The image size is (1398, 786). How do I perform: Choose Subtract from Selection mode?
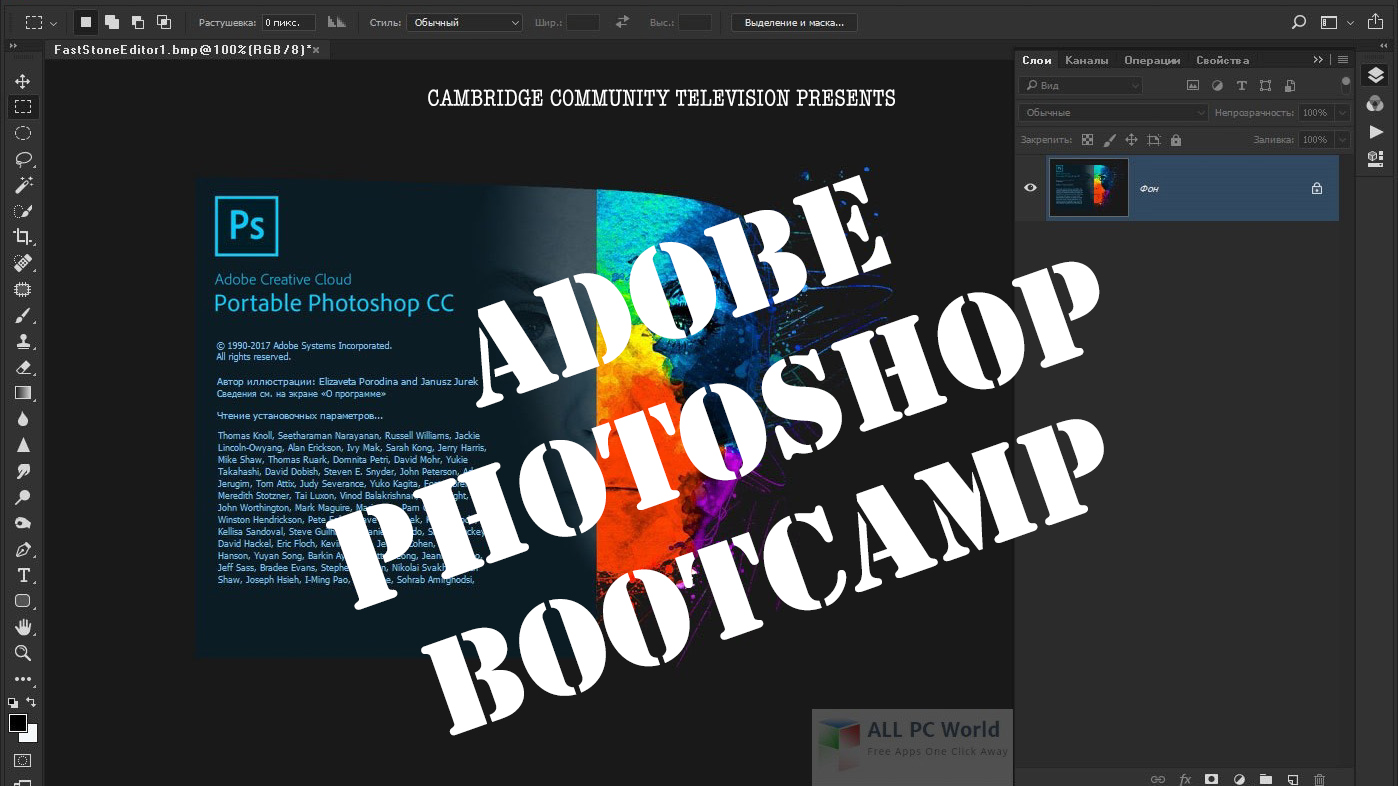point(138,21)
